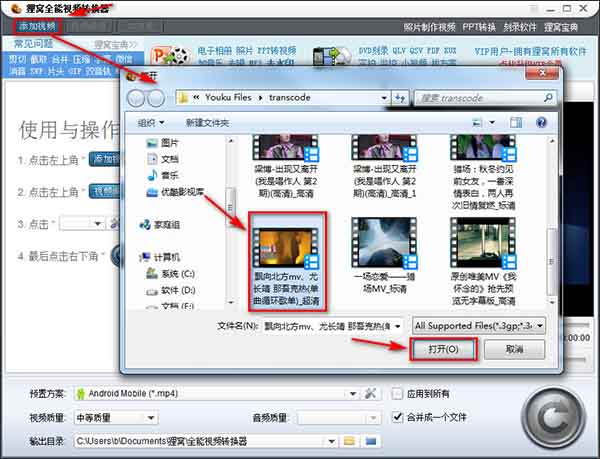Click the large round convert button

(x=553, y=418)
